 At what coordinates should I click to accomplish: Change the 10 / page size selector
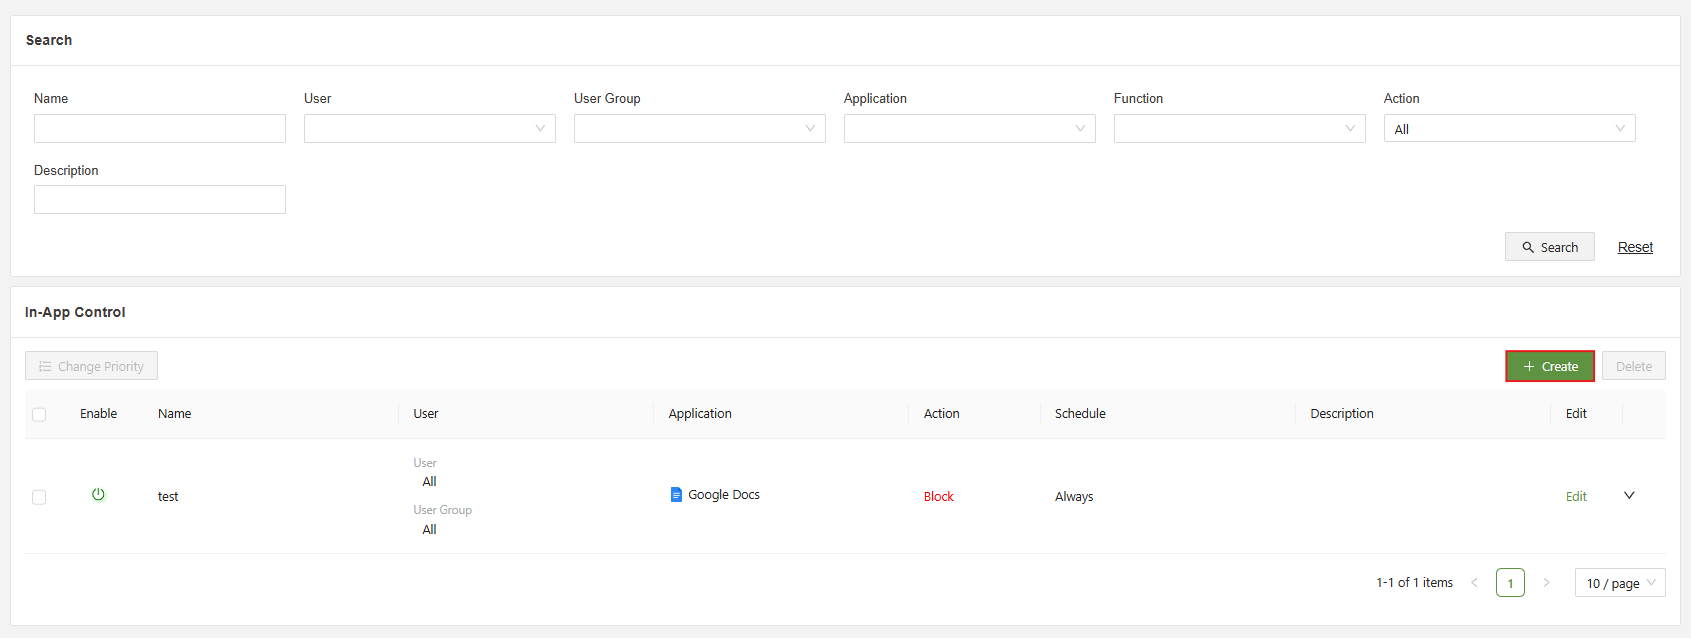pyautogui.click(x=1619, y=583)
